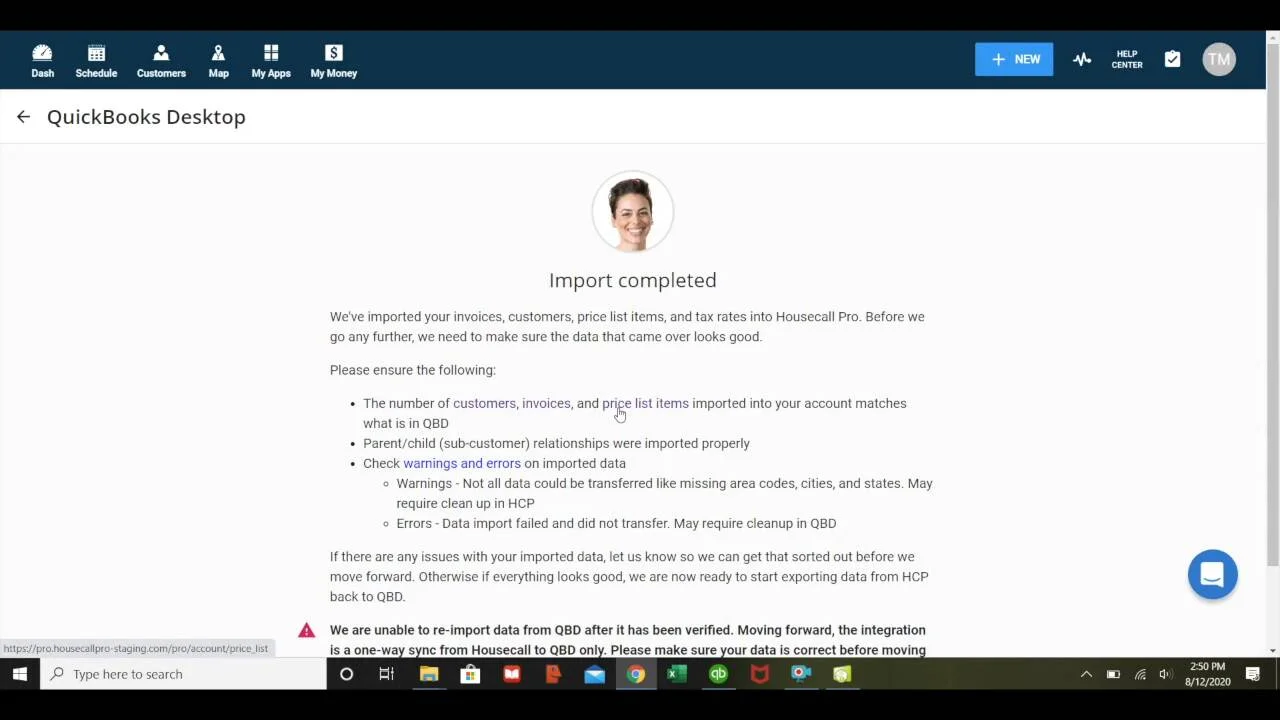Viewport: 1280px width, 720px height.
Task: Go back with the left arrow
Action: pyautogui.click(x=23, y=117)
